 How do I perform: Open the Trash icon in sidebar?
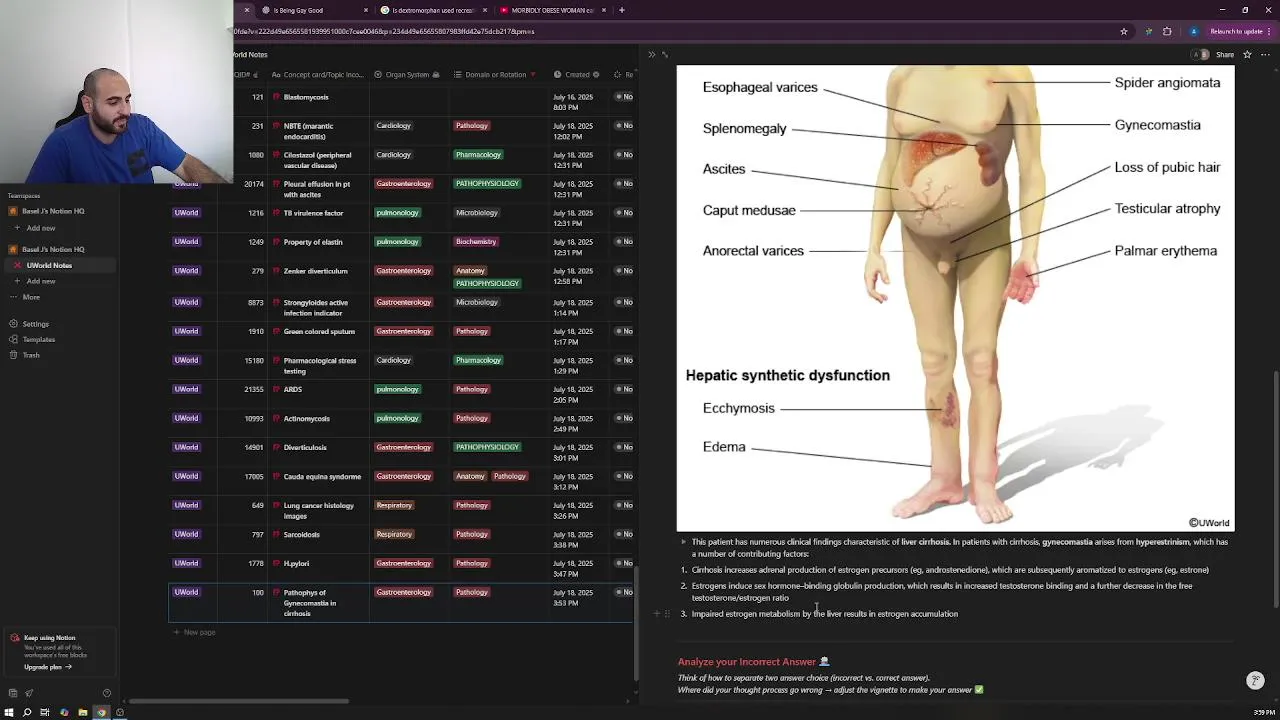tap(12, 355)
